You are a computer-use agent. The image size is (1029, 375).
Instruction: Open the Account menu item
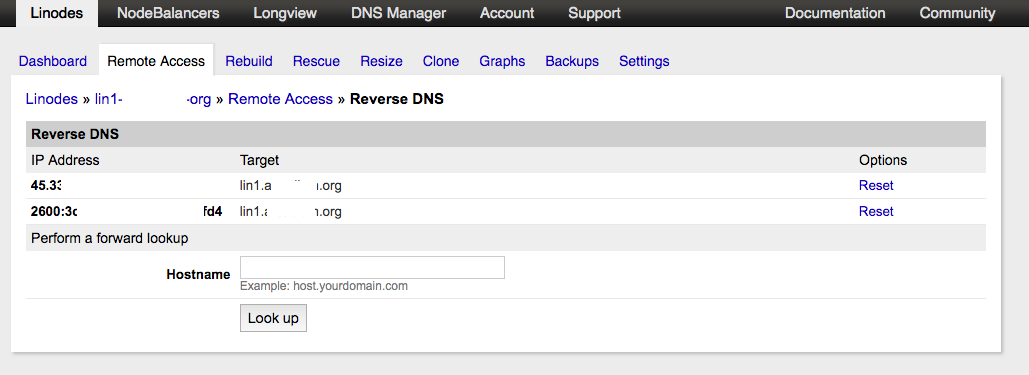(x=507, y=13)
